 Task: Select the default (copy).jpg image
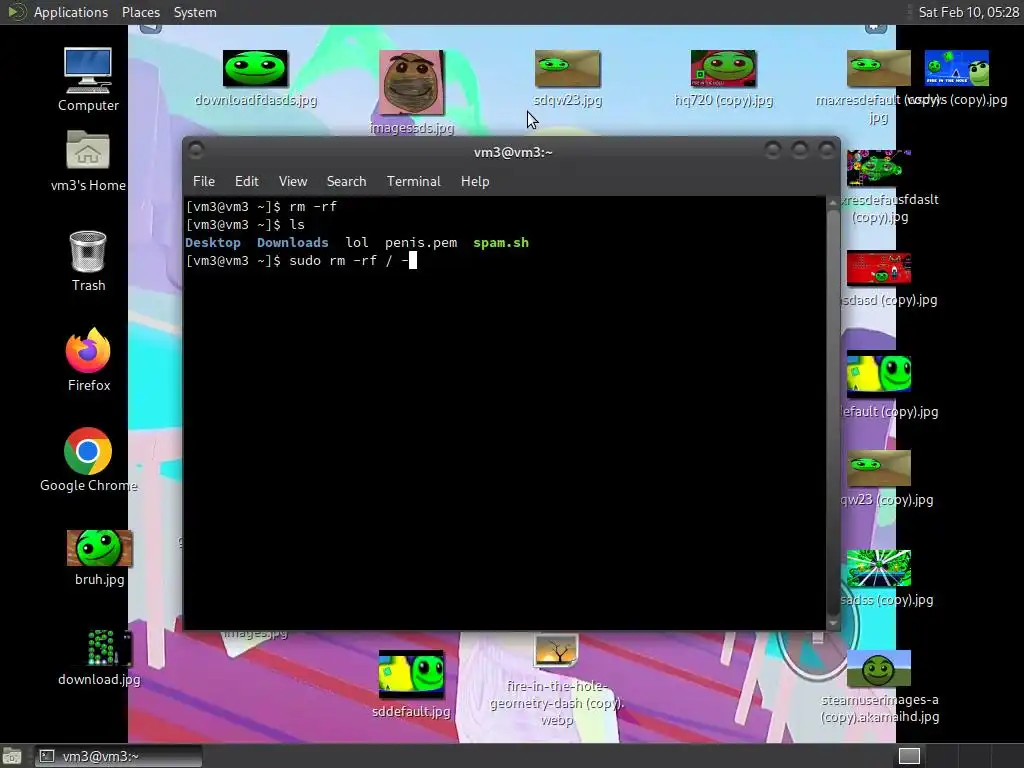879,374
